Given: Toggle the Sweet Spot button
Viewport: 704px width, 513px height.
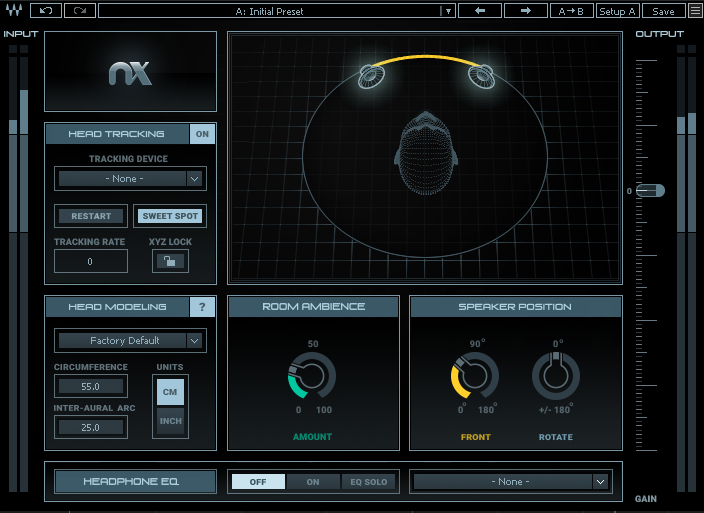Looking at the screenshot, I should [170, 216].
